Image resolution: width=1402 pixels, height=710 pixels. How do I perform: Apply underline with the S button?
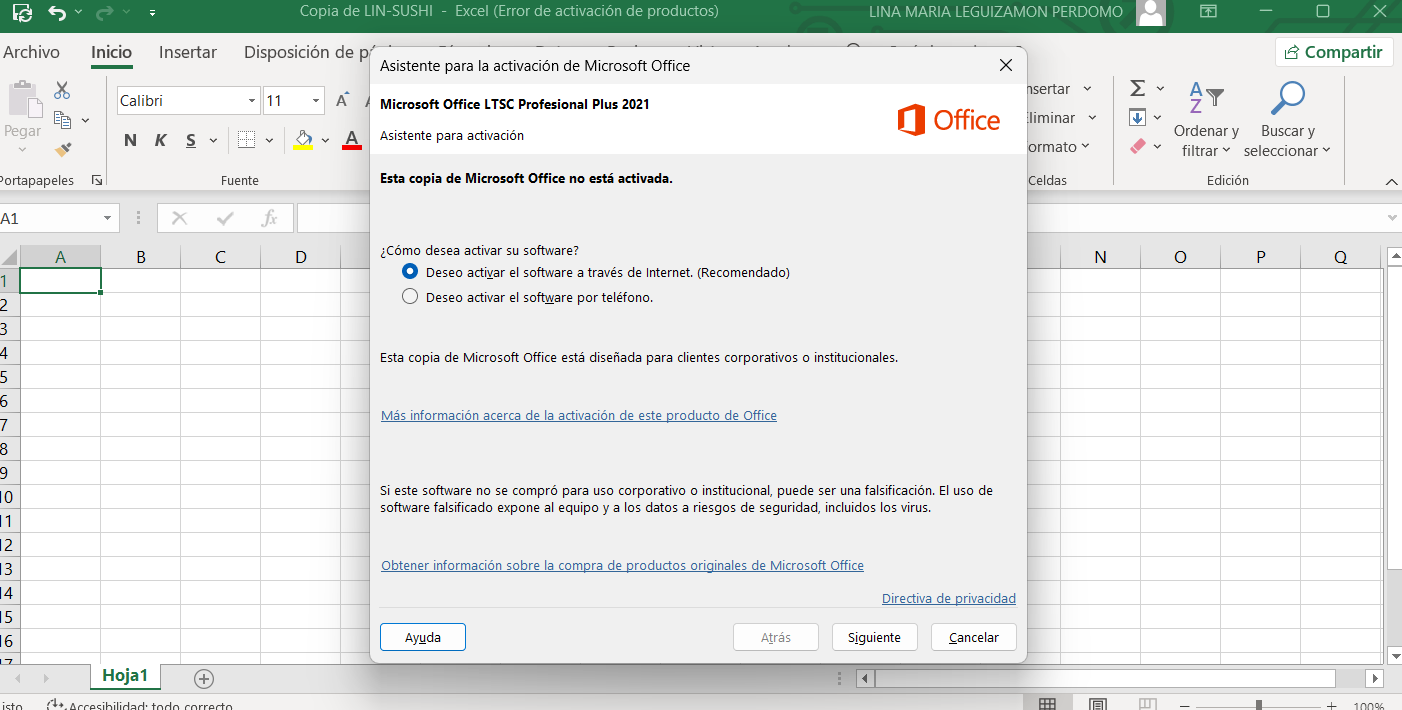[190, 140]
